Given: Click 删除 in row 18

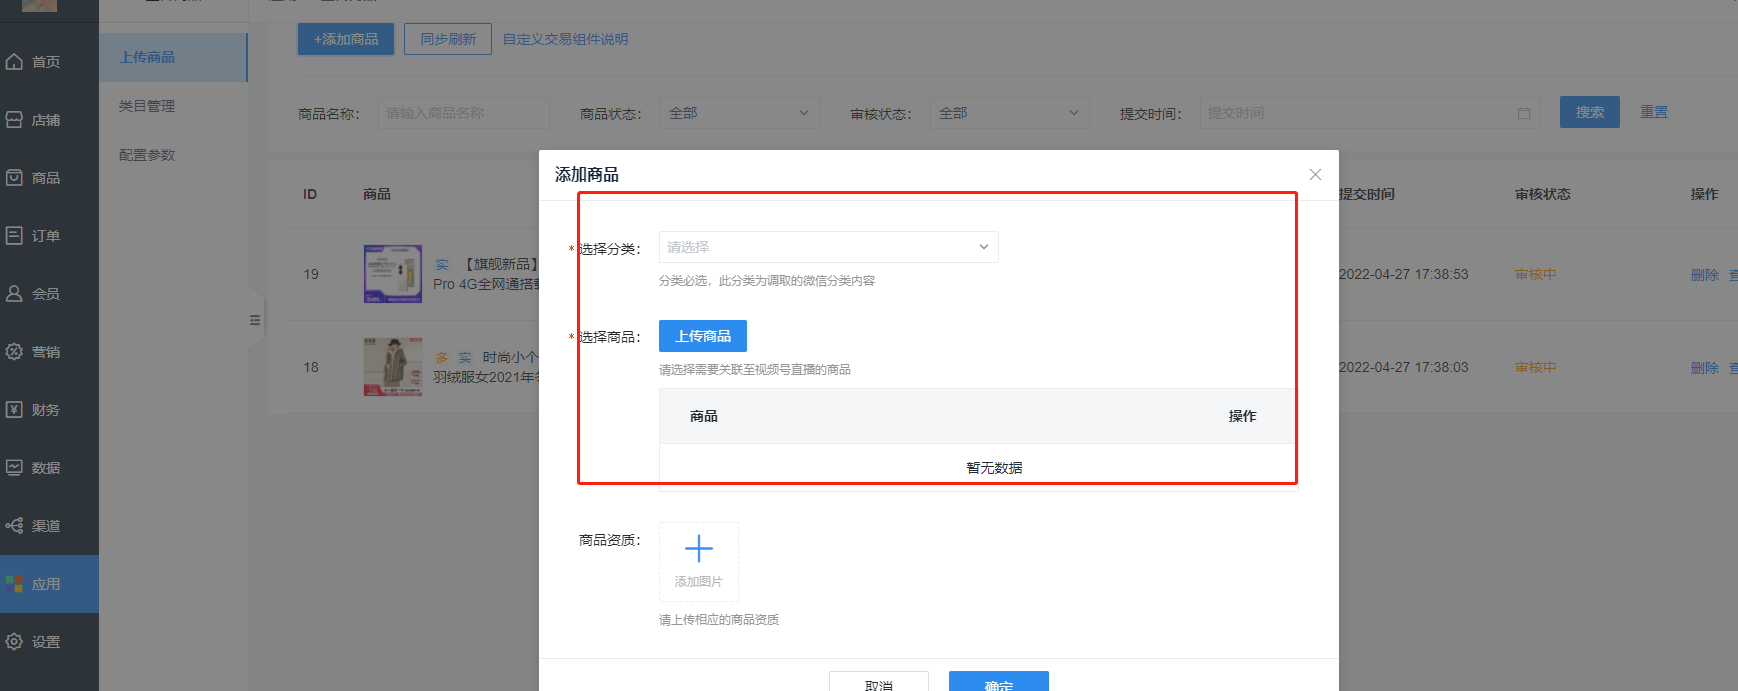Looking at the screenshot, I should [1705, 367].
